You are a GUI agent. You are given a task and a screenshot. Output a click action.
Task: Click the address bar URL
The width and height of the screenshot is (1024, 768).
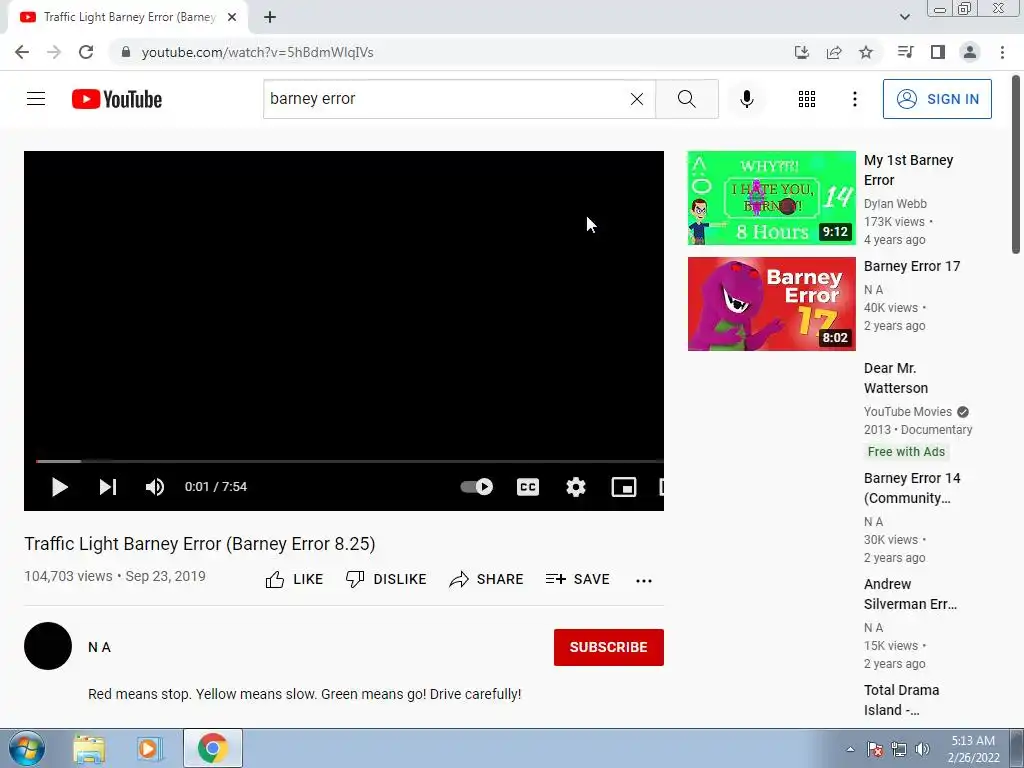[257, 52]
